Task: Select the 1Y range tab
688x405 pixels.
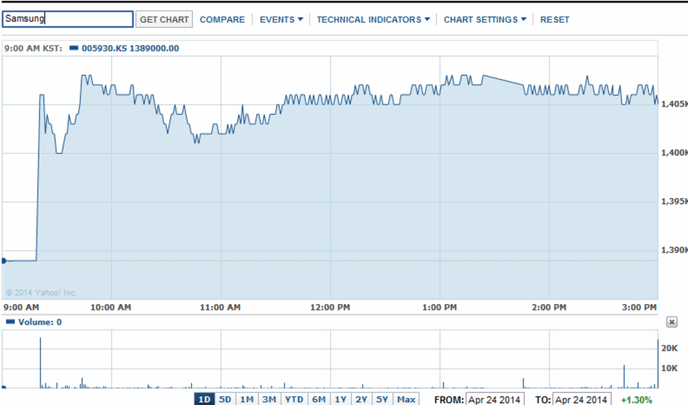Action: point(340,399)
